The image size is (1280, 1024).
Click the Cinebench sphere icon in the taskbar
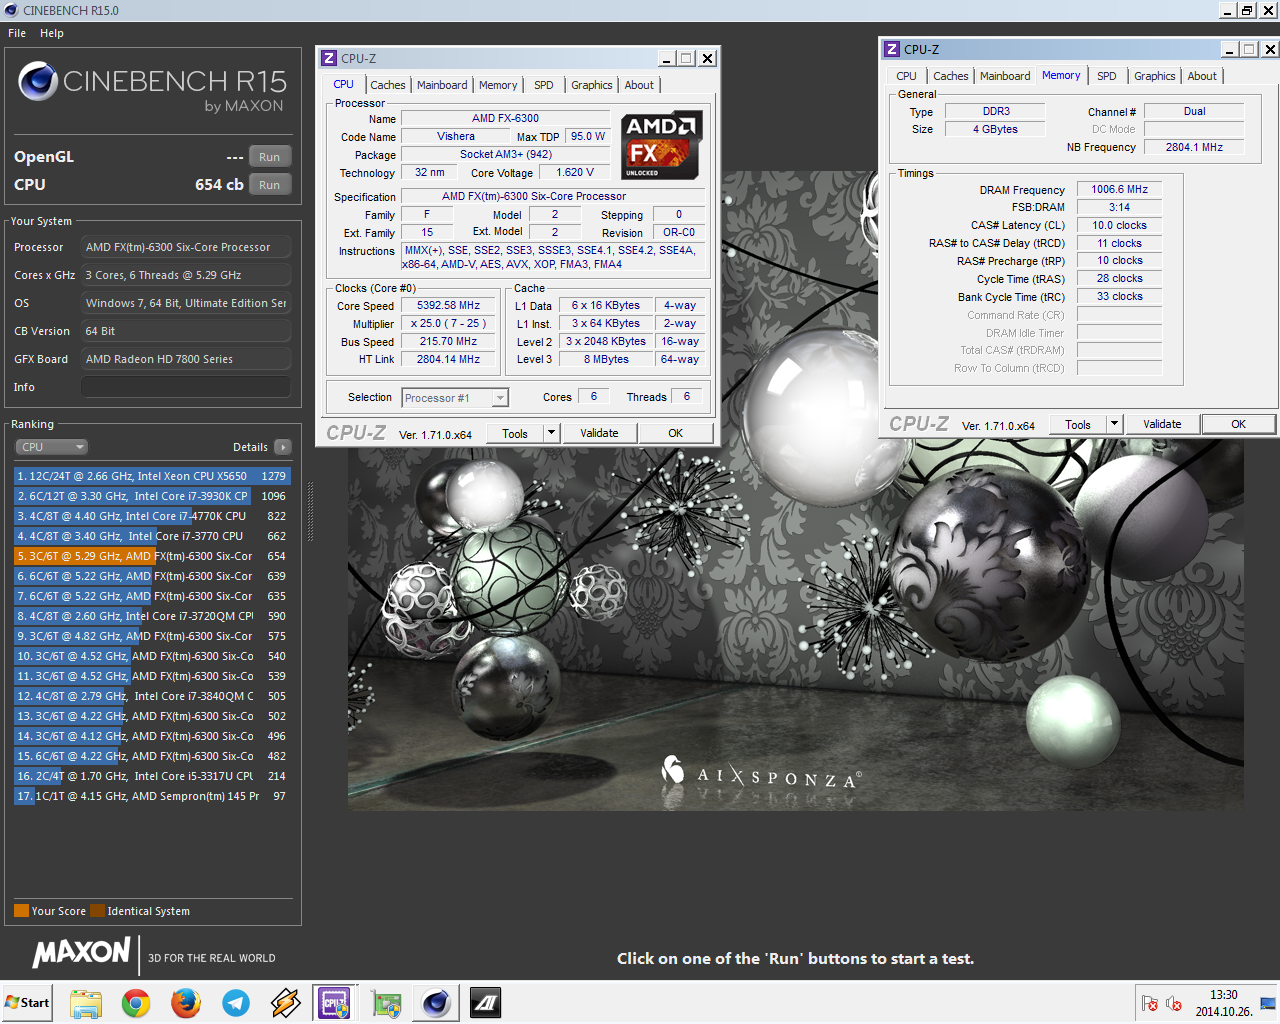click(436, 1003)
